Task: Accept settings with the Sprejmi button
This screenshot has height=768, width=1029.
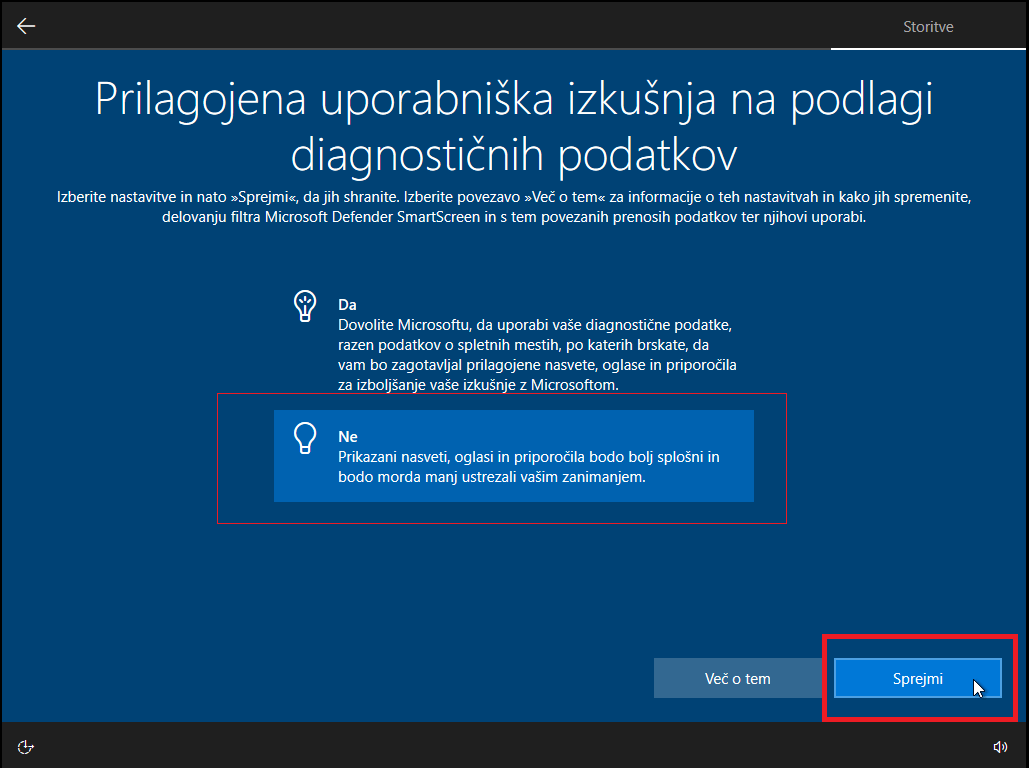Action: [x=917, y=678]
